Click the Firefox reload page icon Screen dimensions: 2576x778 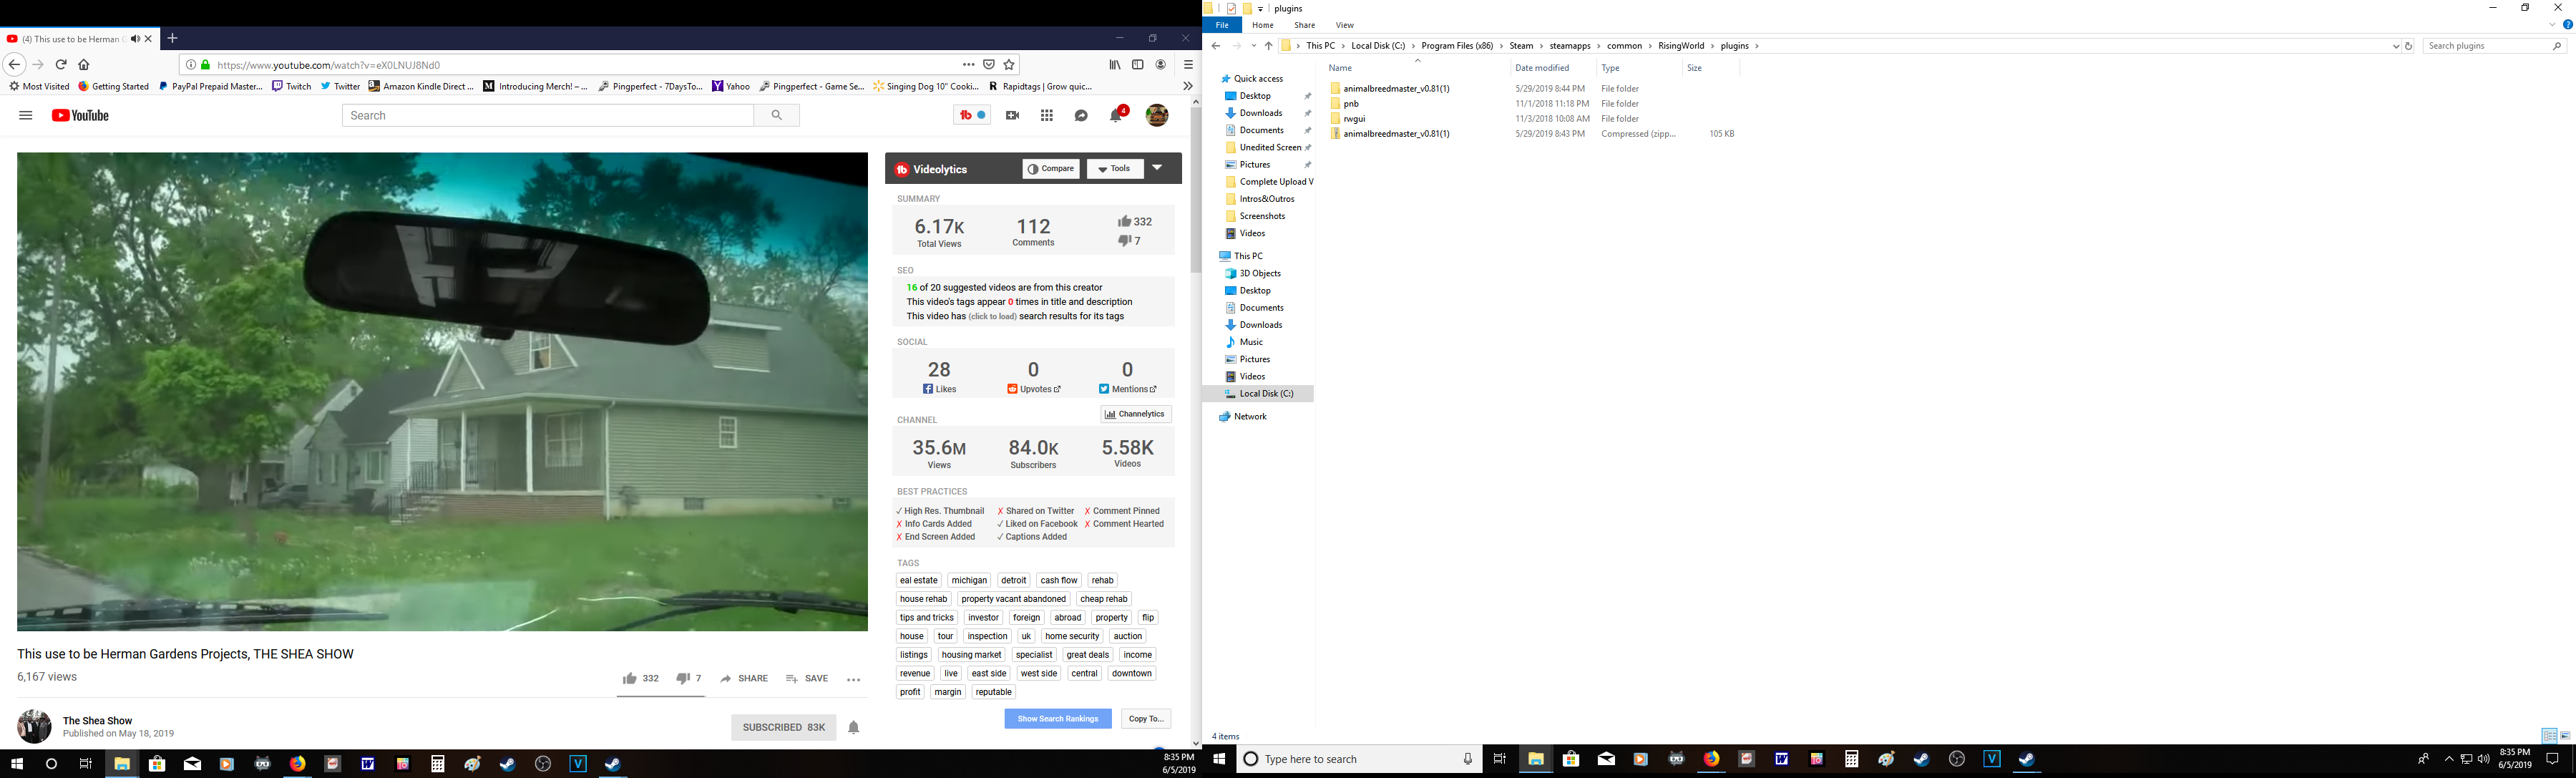tap(61, 65)
